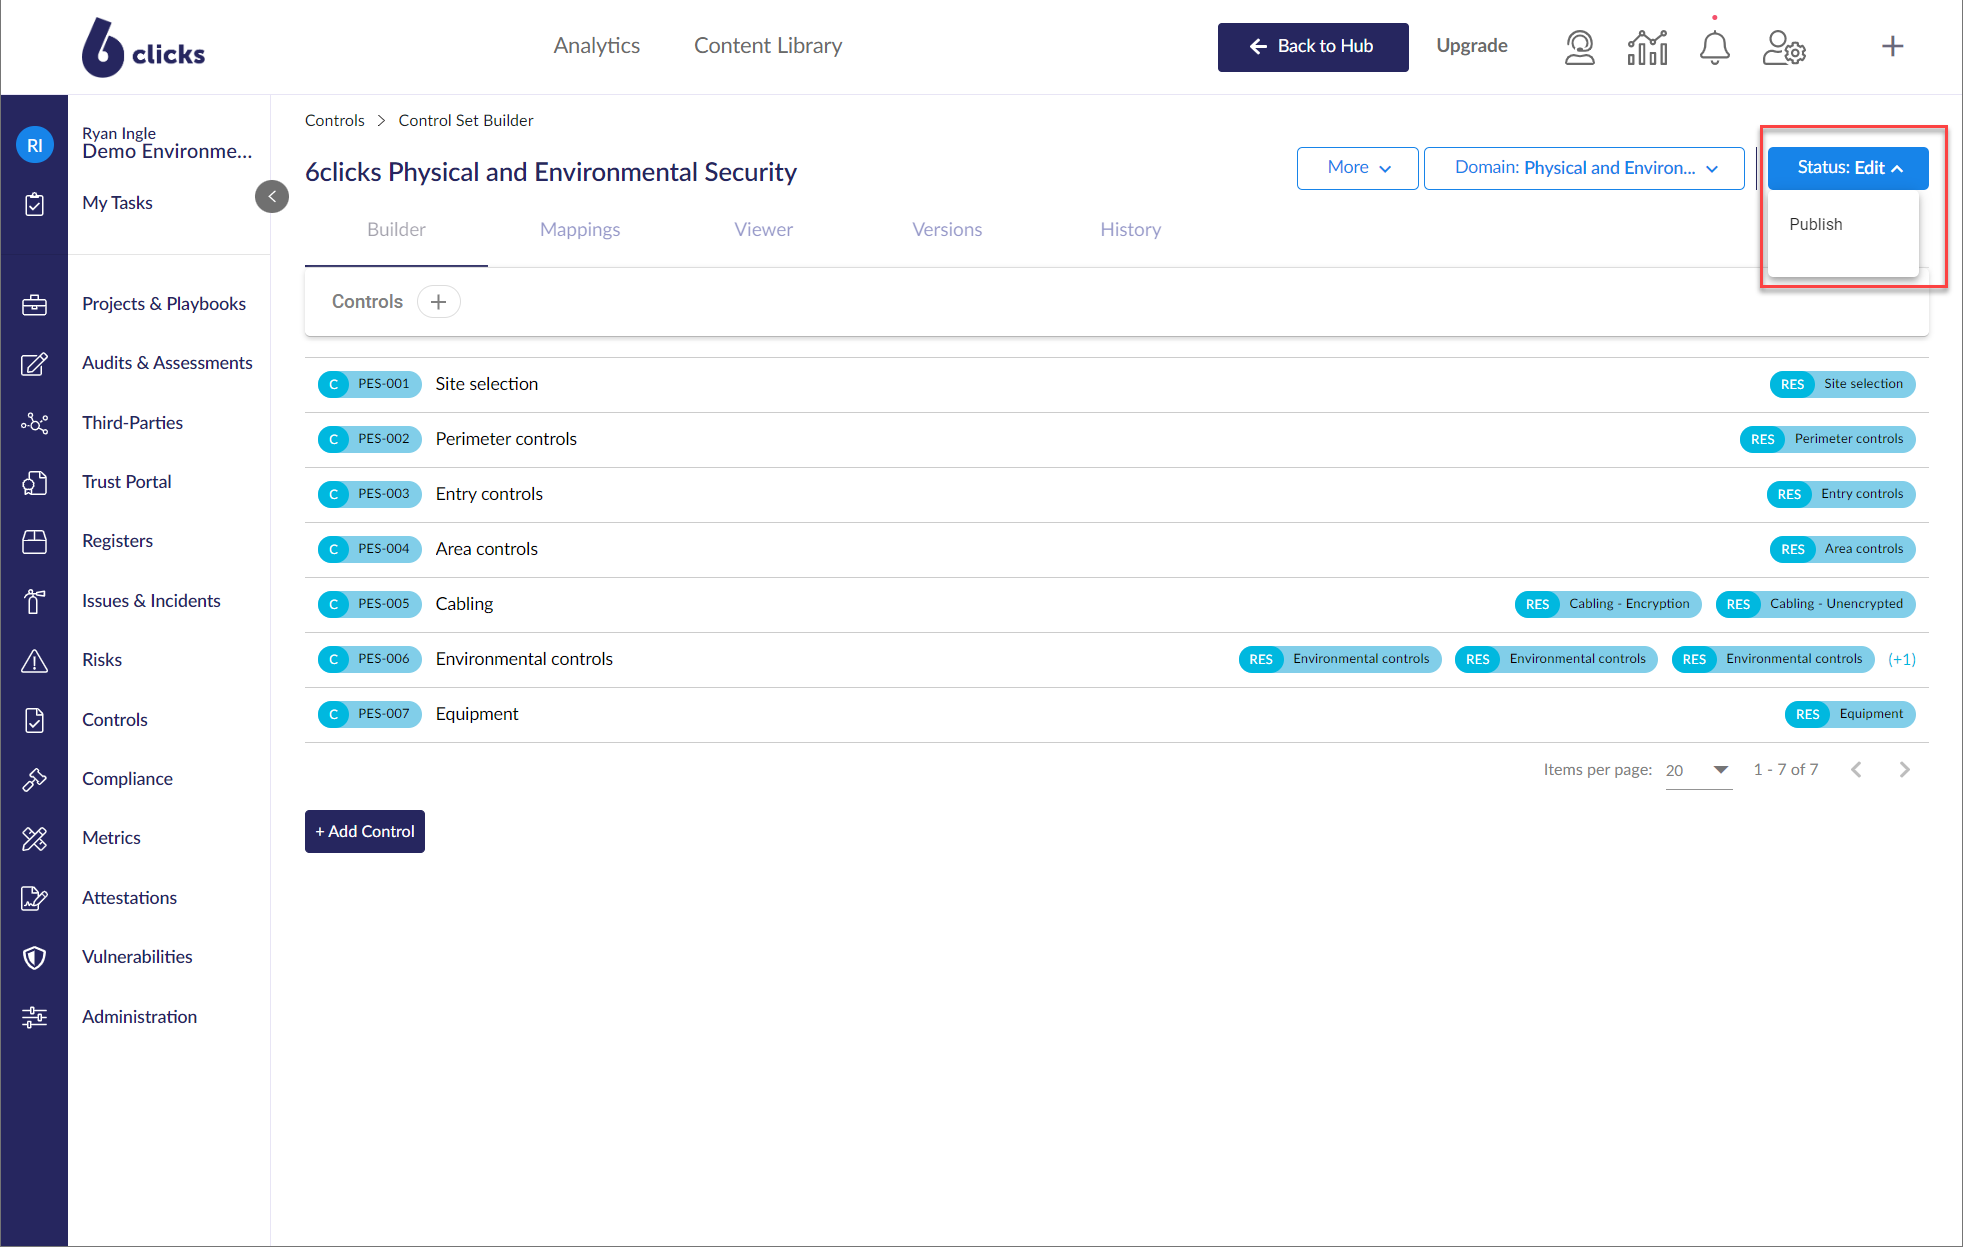This screenshot has height=1247, width=1963.
Task: Open the PES-004 Area controls row
Action: [1117, 549]
